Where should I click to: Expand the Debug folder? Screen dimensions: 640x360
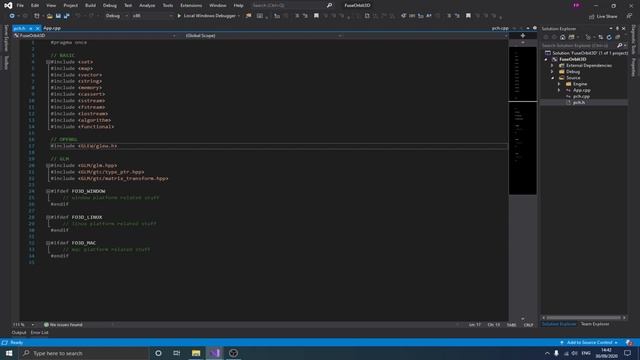click(552, 71)
